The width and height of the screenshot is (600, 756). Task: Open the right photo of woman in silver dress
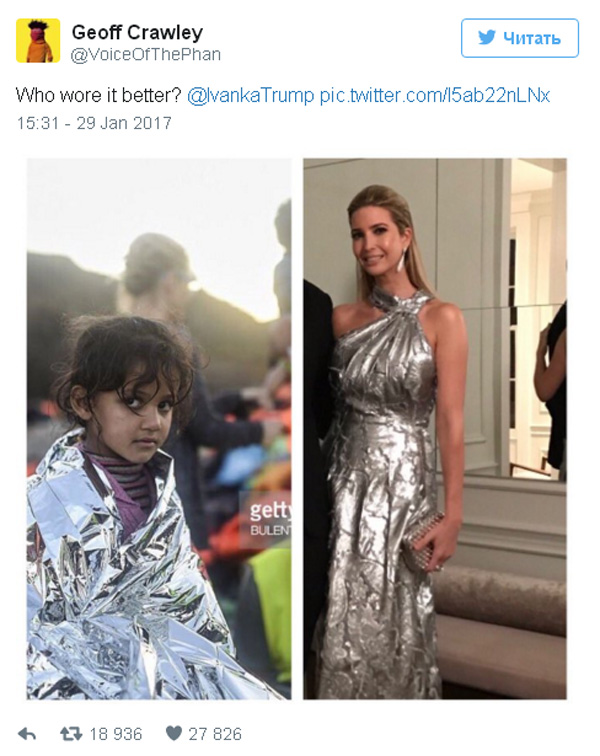(x=435, y=429)
